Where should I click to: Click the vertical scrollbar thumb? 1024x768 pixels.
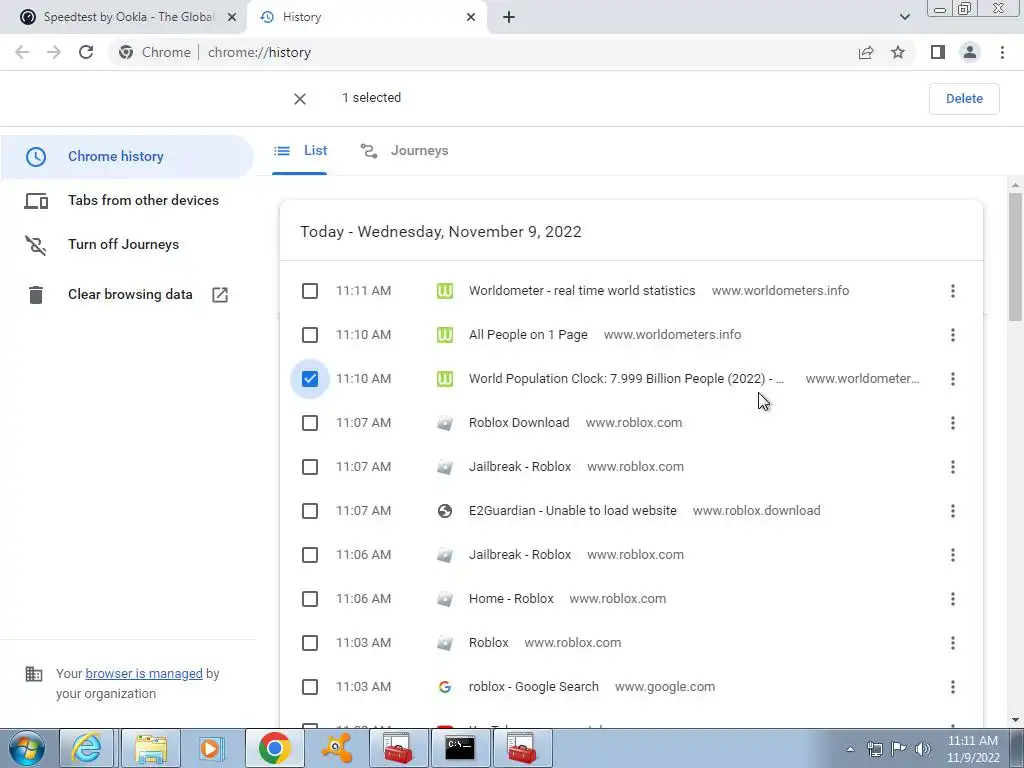(1015, 257)
